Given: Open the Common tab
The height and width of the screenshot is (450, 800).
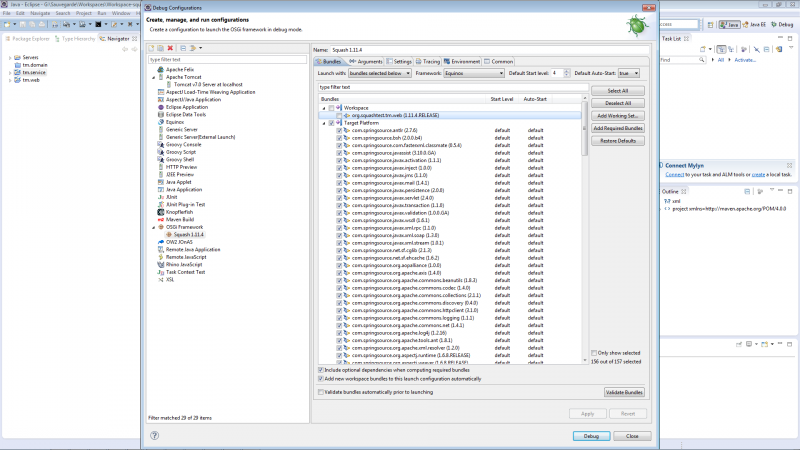Looking at the screenshot, I should click(x=498, y=61).
